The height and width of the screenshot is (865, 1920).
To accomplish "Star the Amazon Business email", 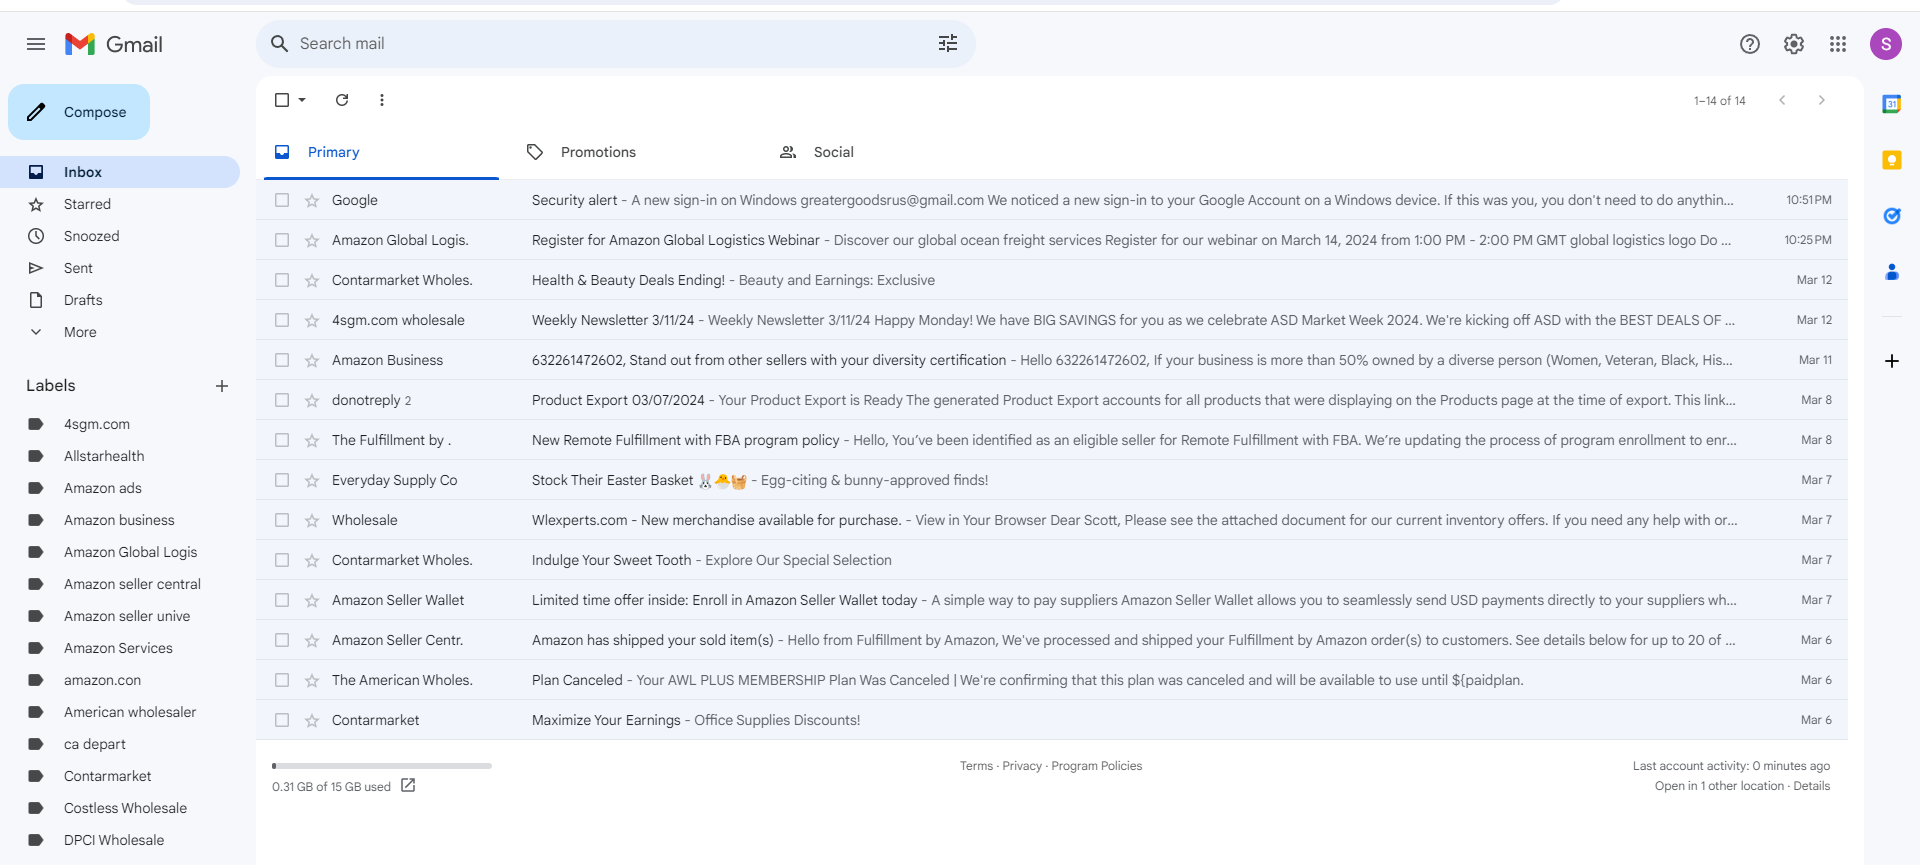I will 312,361.
